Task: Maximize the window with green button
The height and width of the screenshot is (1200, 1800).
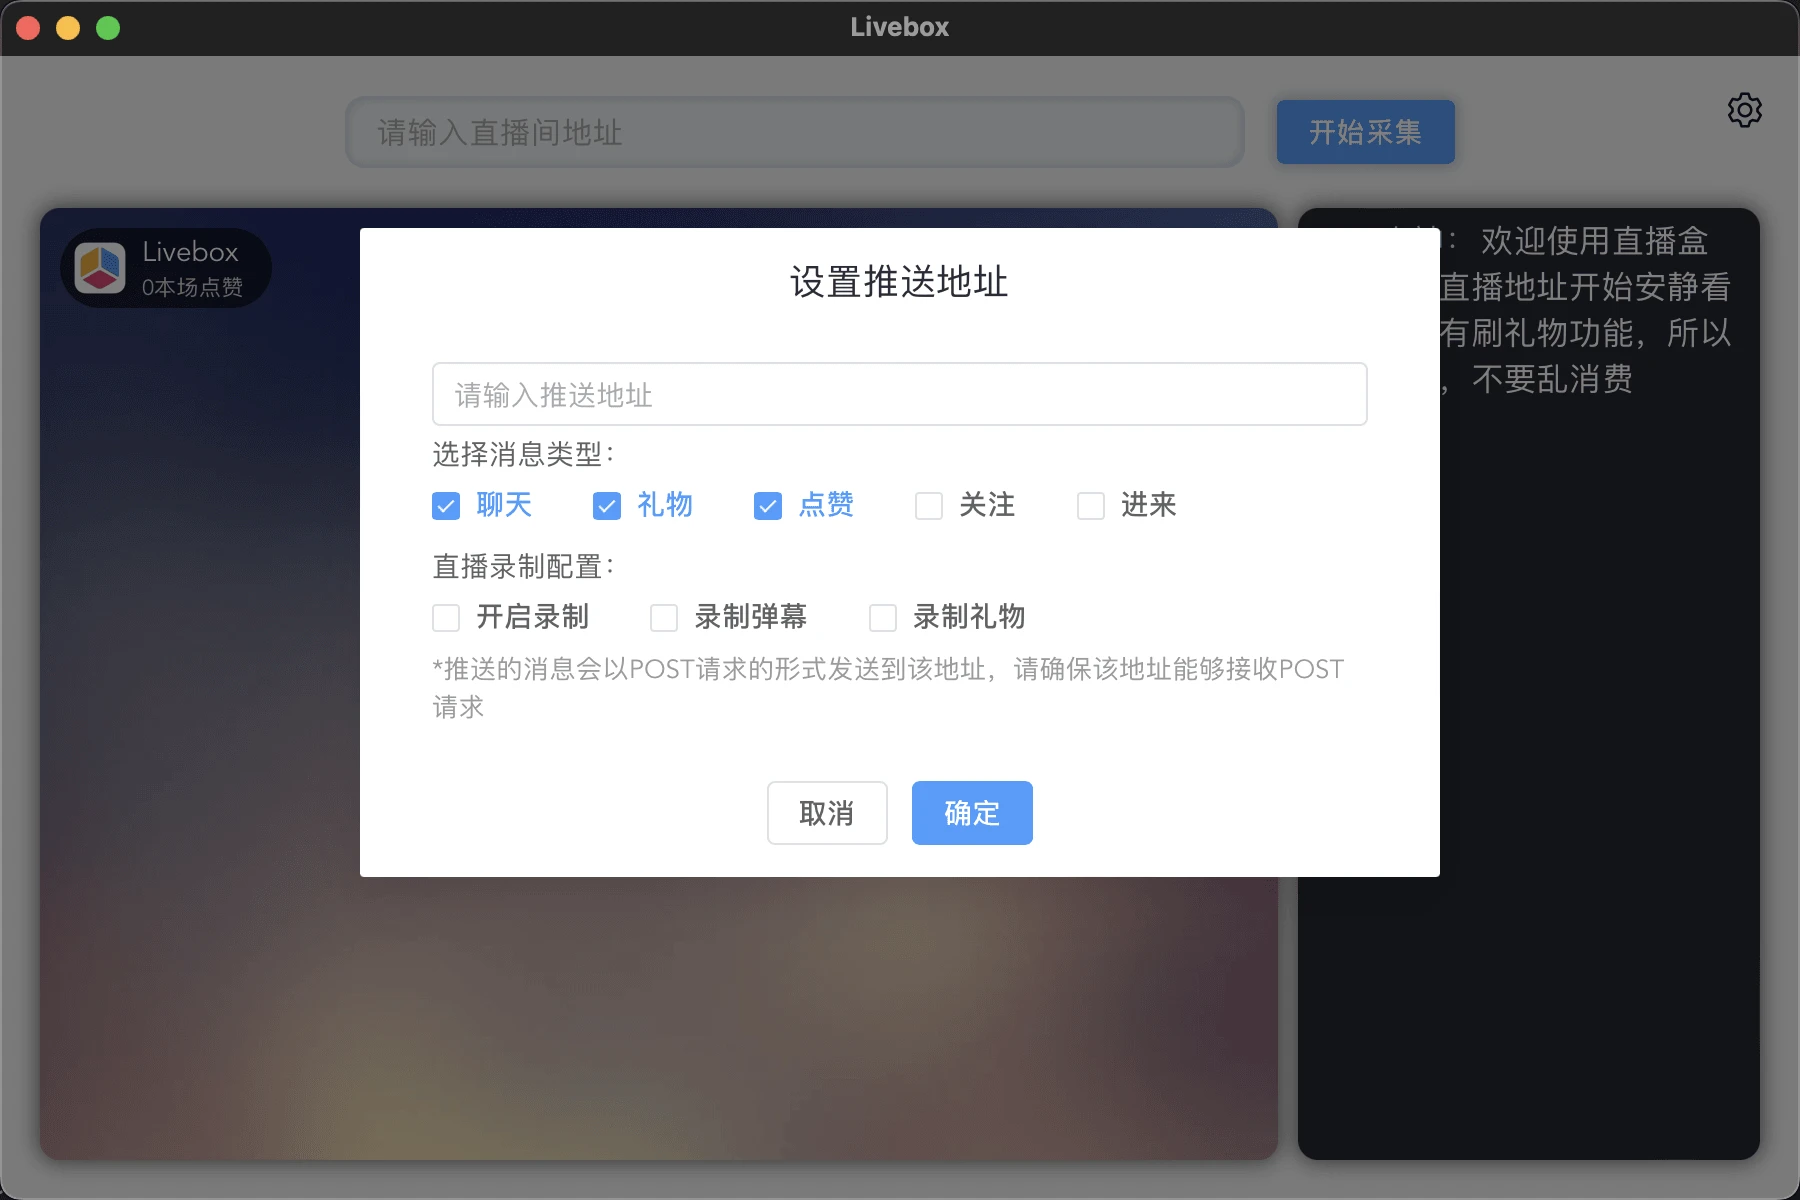Action: 108,28
